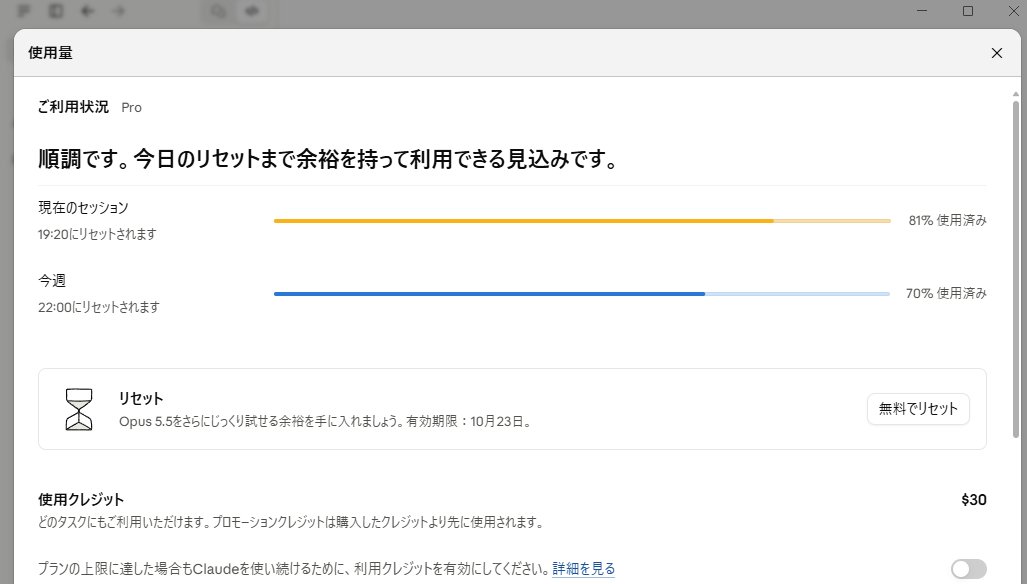Click the プランの上限に達した場合 sentence
The width and height of the screenshot is (1027, 584).
point(293,568)
